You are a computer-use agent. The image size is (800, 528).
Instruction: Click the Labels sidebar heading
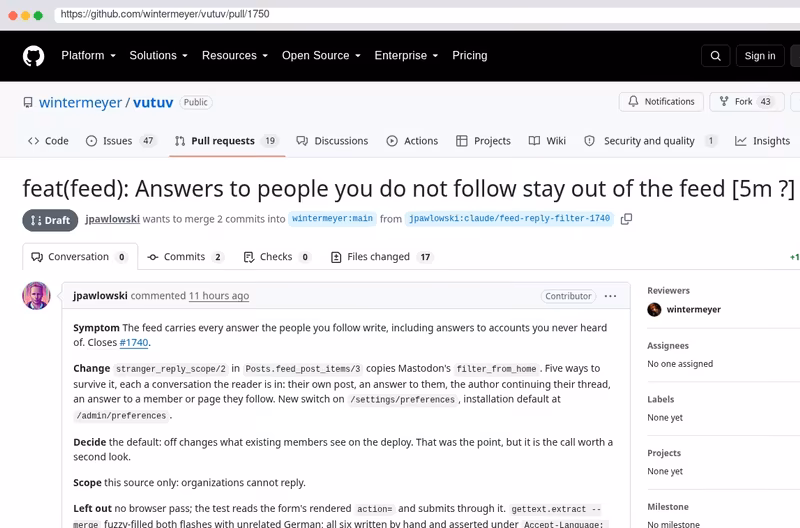click(661, 399)
